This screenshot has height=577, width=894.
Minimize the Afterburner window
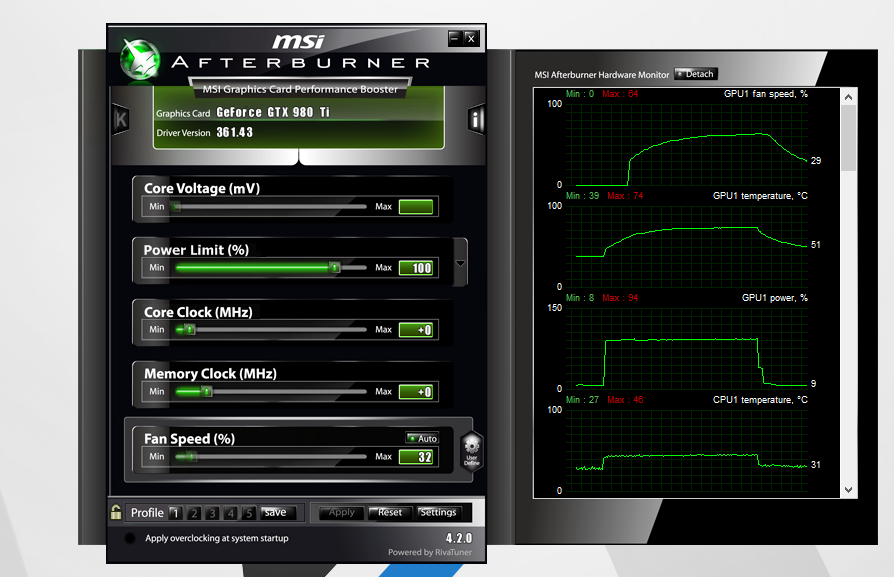click(454, 38)
